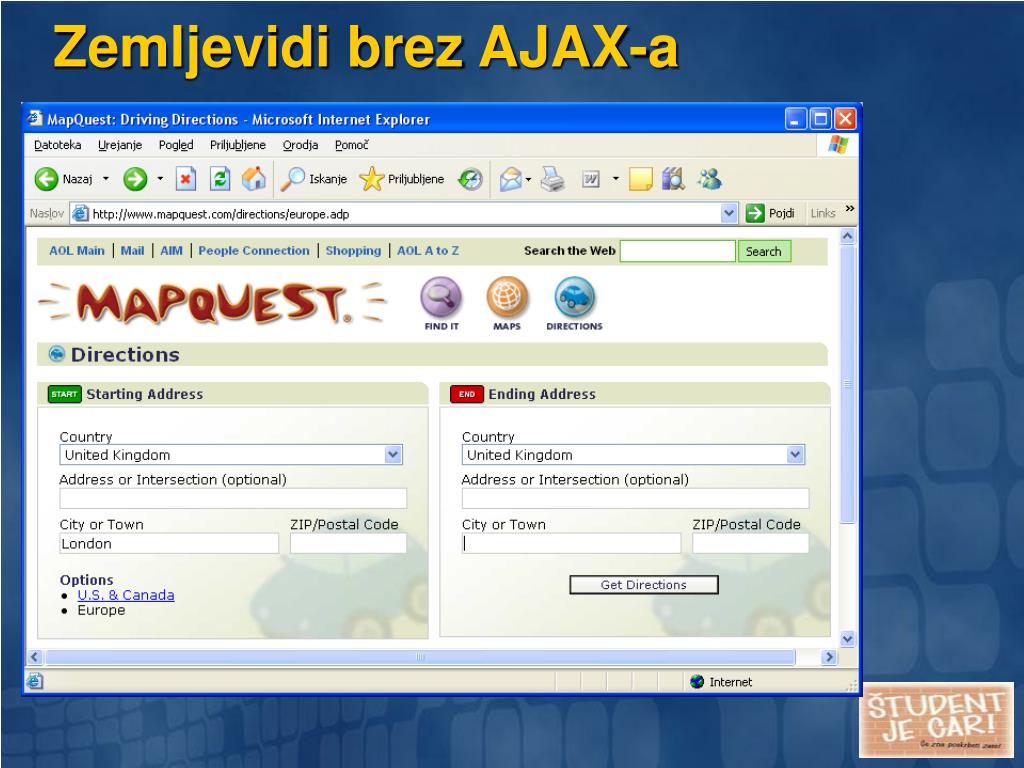Click the vertical scrollbar down arrow
This screenshot has height=768, width=1024.
coord(848,639)
